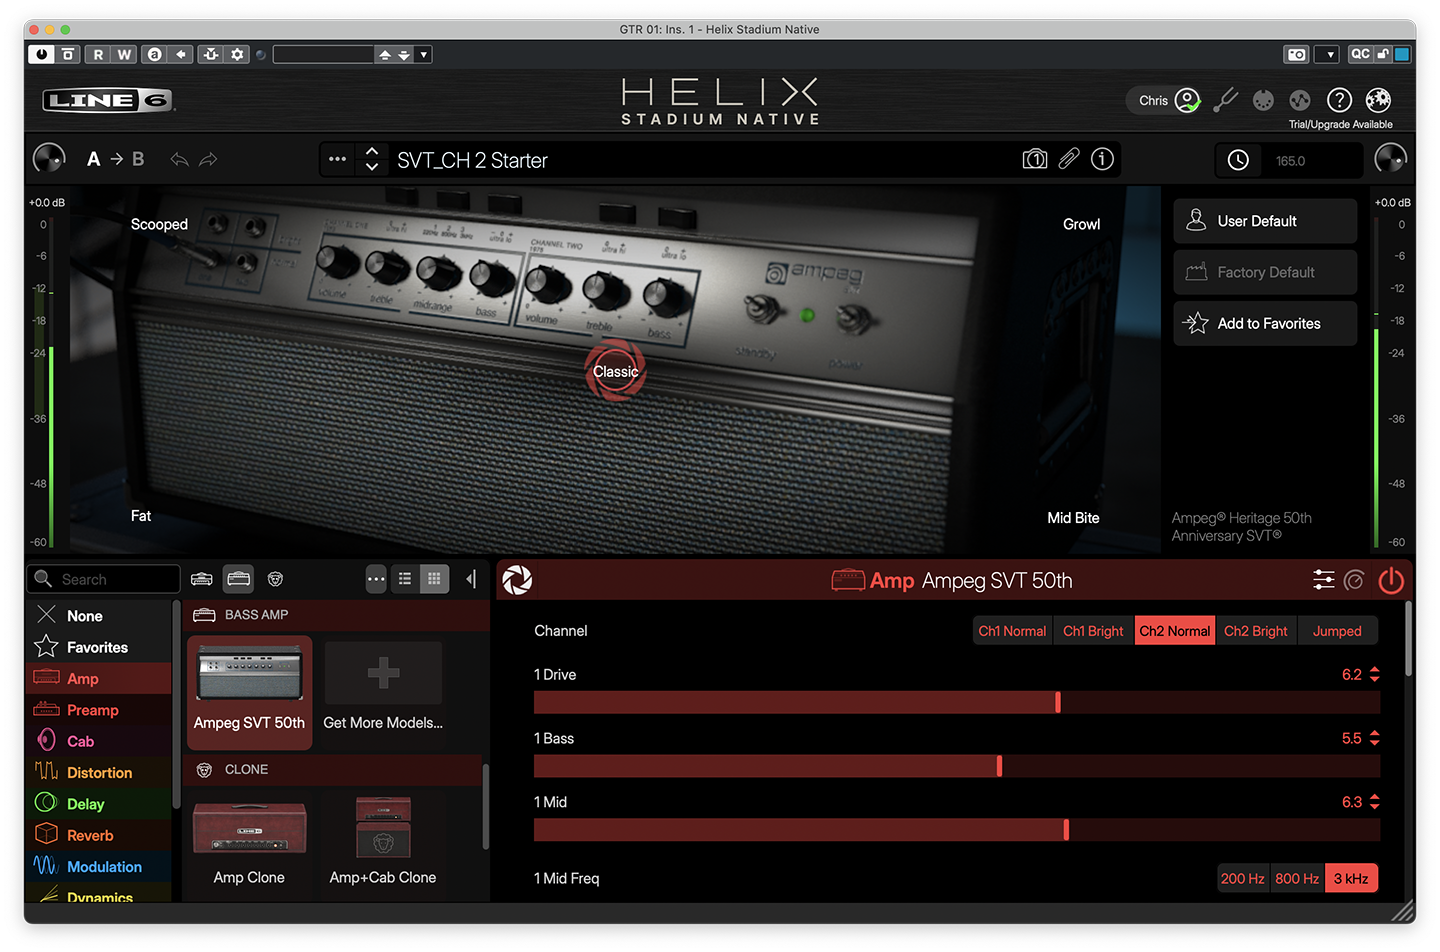Toggle the host W write automation button
Image resolution: width=1440 pixels, height=952 pixels.
pyautogui.click(x=124, y=54)
